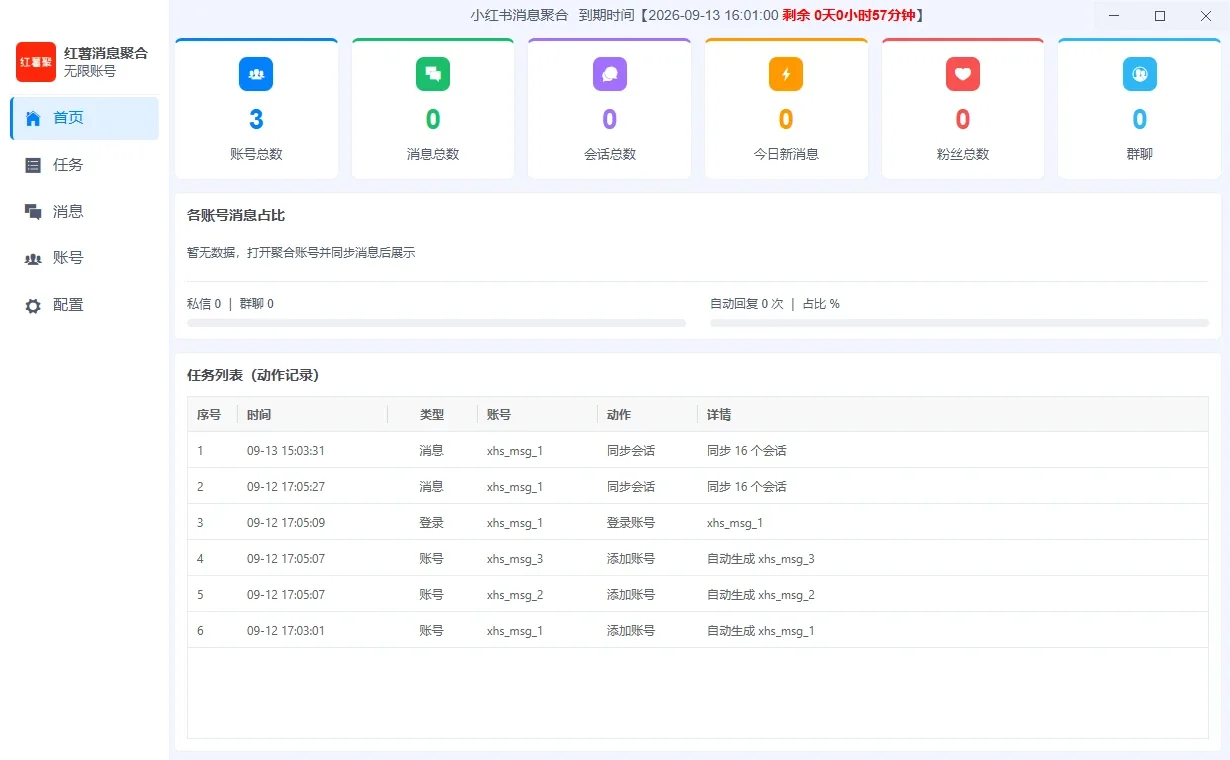Click the remaining time 剩余 0天0小时57分钟 text
1230x760 pixels.
click(x=849, y=15)
